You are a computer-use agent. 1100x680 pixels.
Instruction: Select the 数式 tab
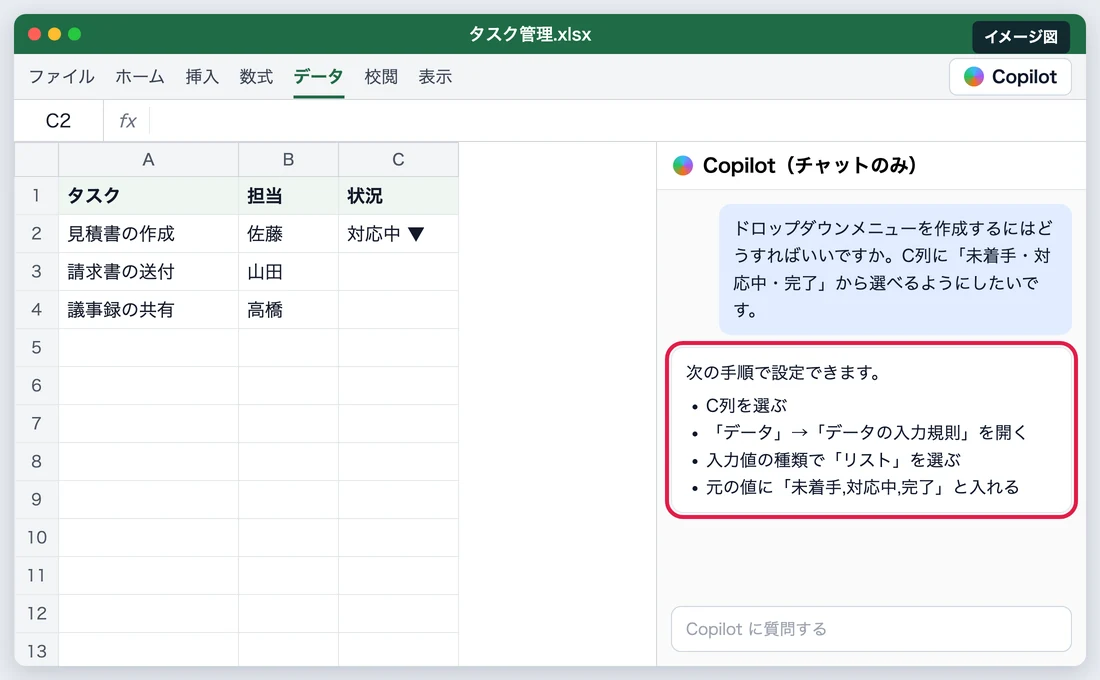256,76
